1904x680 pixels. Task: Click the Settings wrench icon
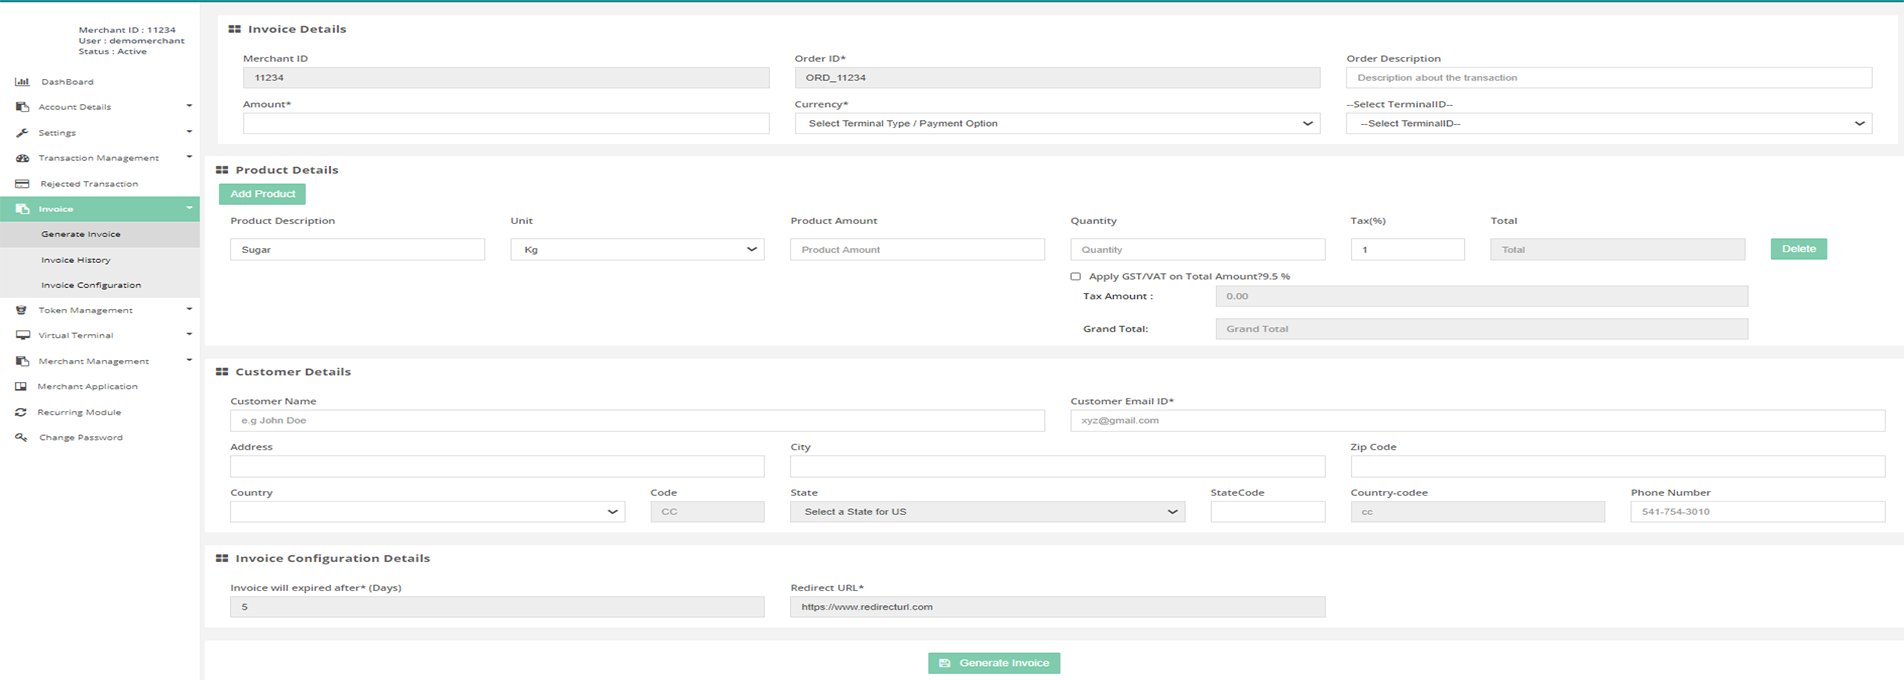(22, 133)
